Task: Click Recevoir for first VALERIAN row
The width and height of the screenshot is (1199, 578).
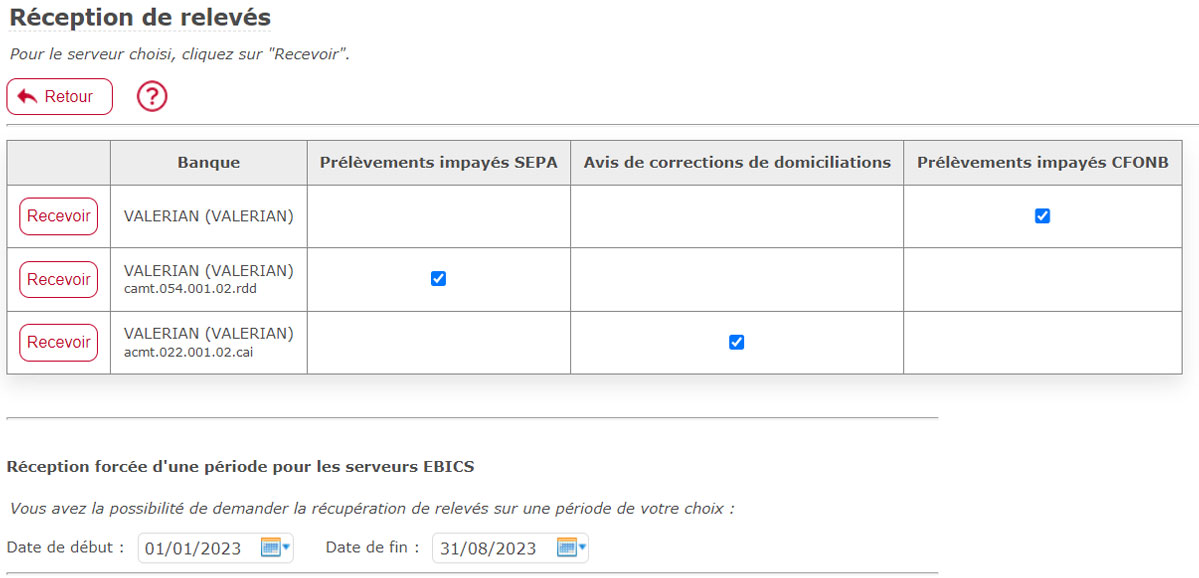Action: (x=59, y=216)
